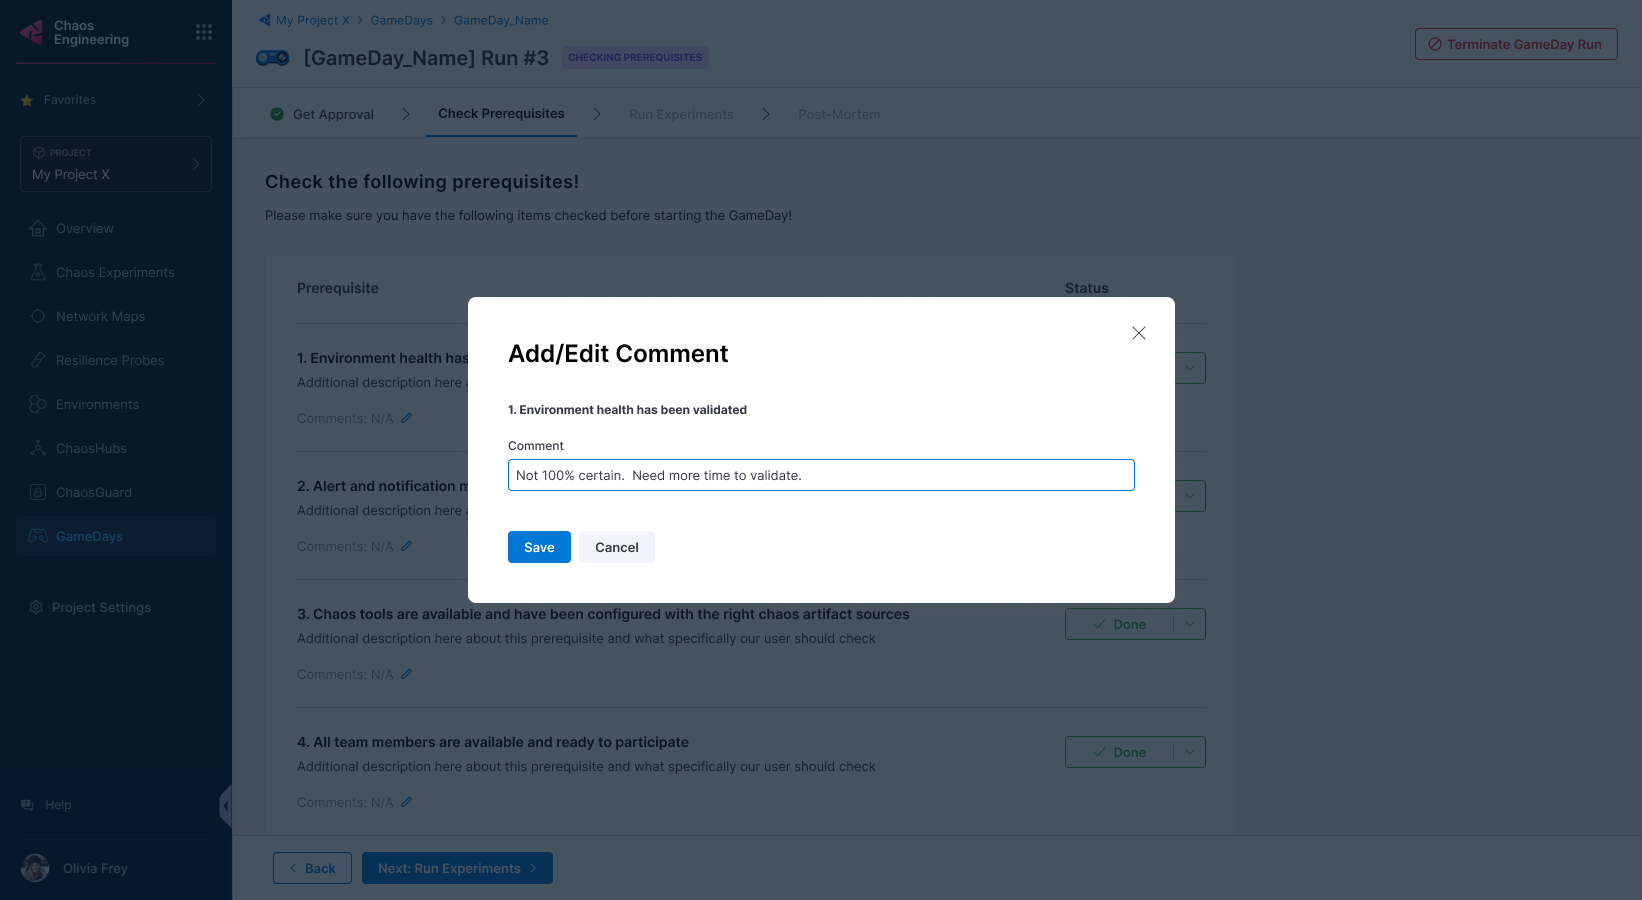Open ChaosGuard in the sidebar
Image resolution: width=1642 pixels, height=900 pixels.
pyautogui.click(x=94, y=492)
